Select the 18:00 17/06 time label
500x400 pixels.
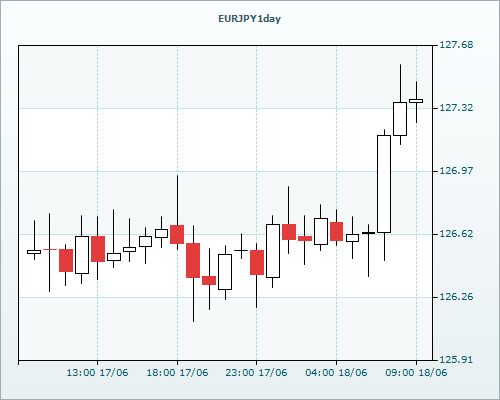pyautogui.click(x=177, y=373)
